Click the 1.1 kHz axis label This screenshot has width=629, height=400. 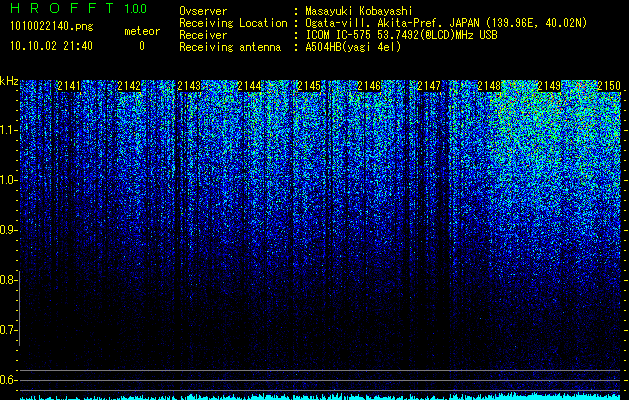click(x=8, y=130)
